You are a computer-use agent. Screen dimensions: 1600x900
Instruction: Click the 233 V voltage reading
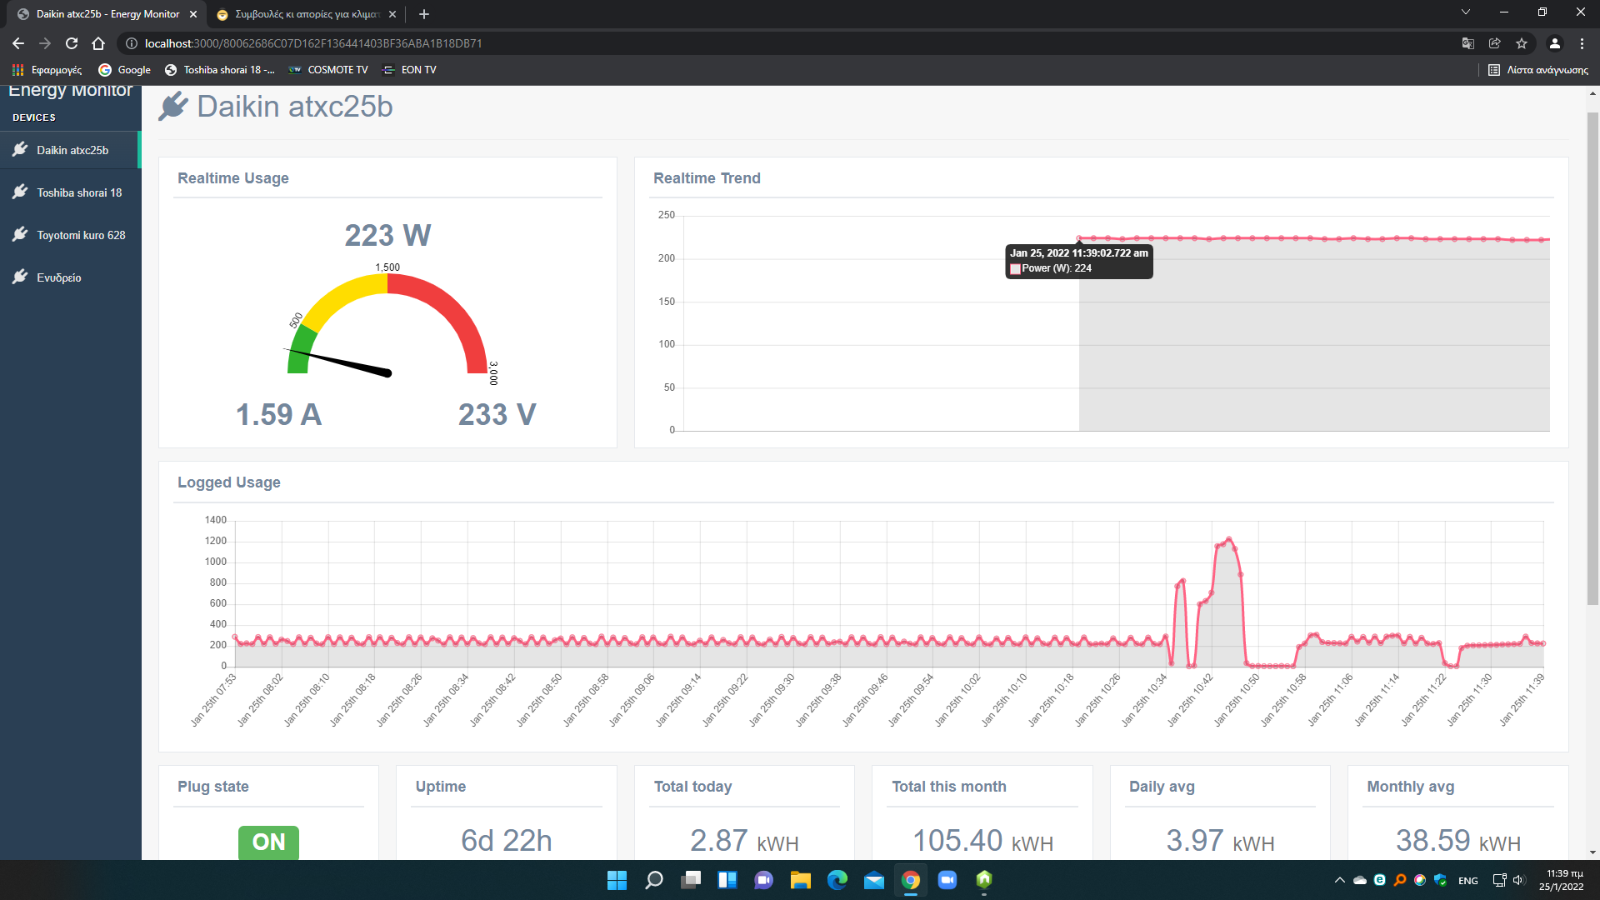coord(497,414)
